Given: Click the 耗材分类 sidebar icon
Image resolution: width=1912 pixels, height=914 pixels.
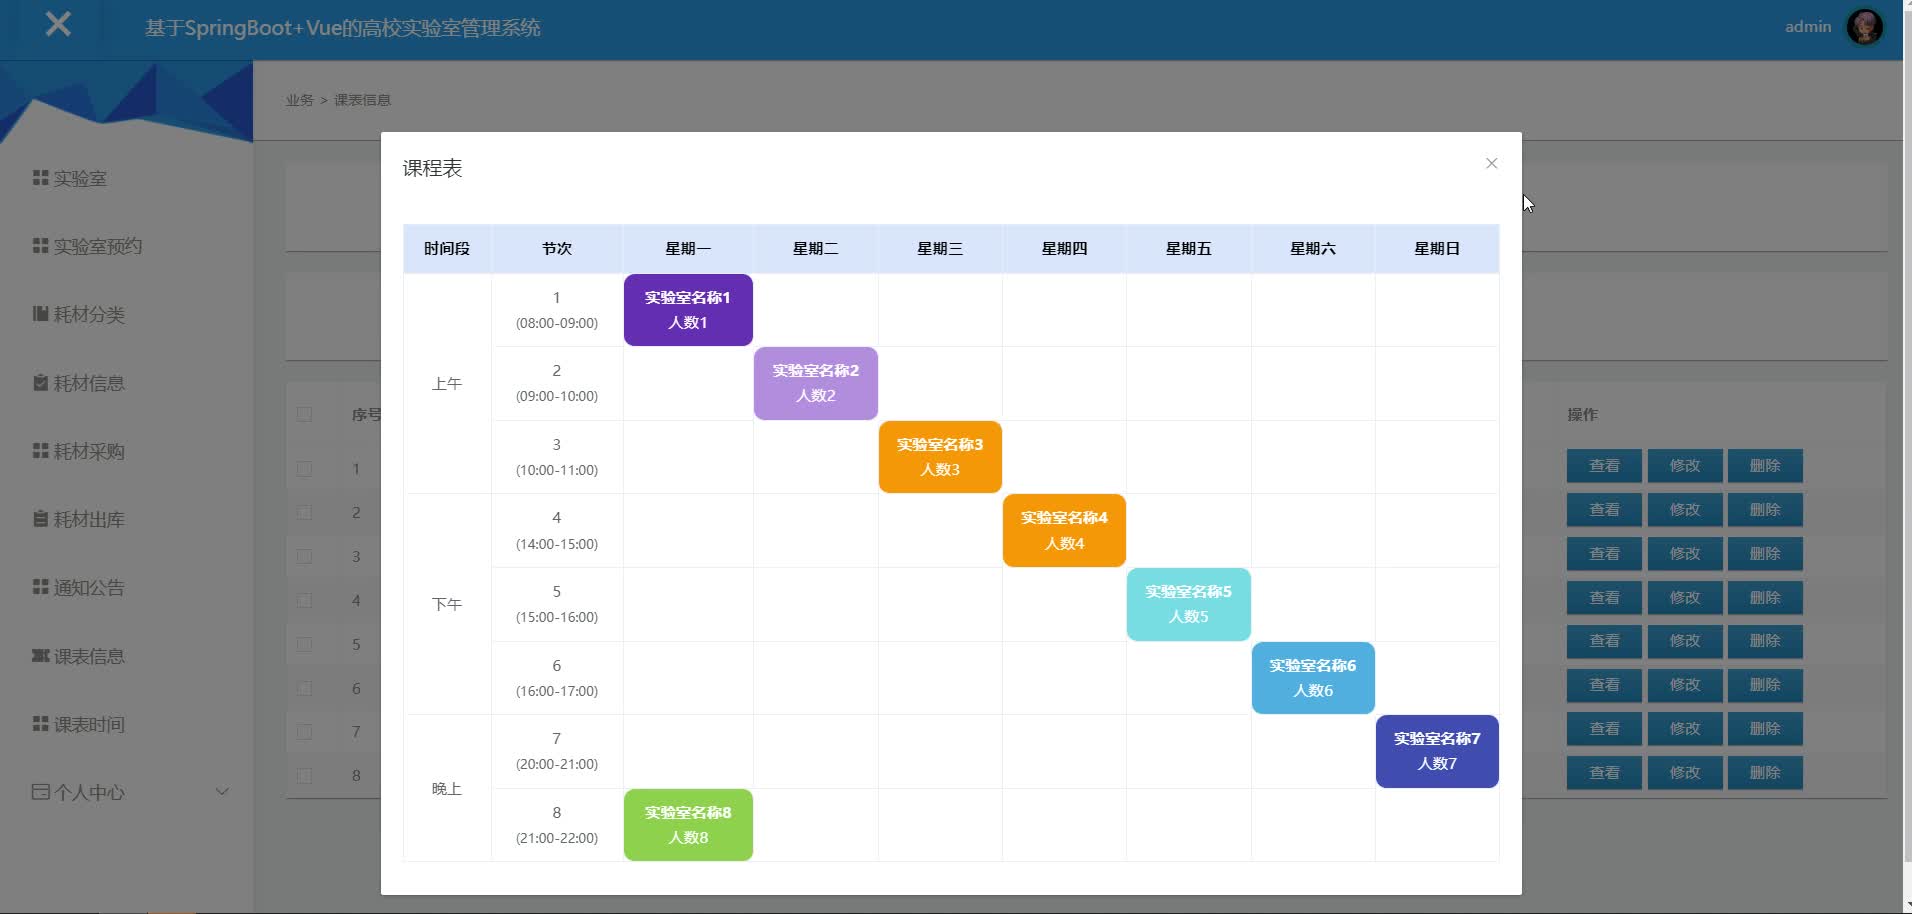Looking at the screenshot, I should [40, 314].
